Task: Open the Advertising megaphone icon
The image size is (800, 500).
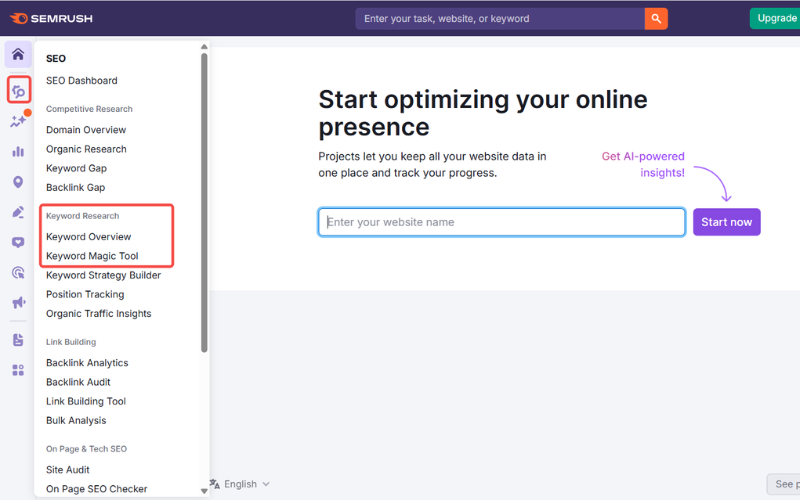Action: click(x=18, y=302)
